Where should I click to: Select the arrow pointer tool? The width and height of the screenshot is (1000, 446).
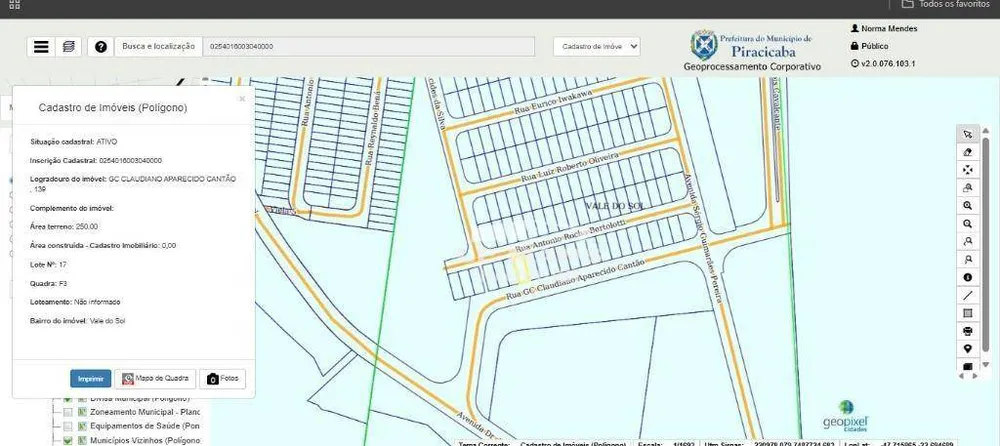coord(967,134)
